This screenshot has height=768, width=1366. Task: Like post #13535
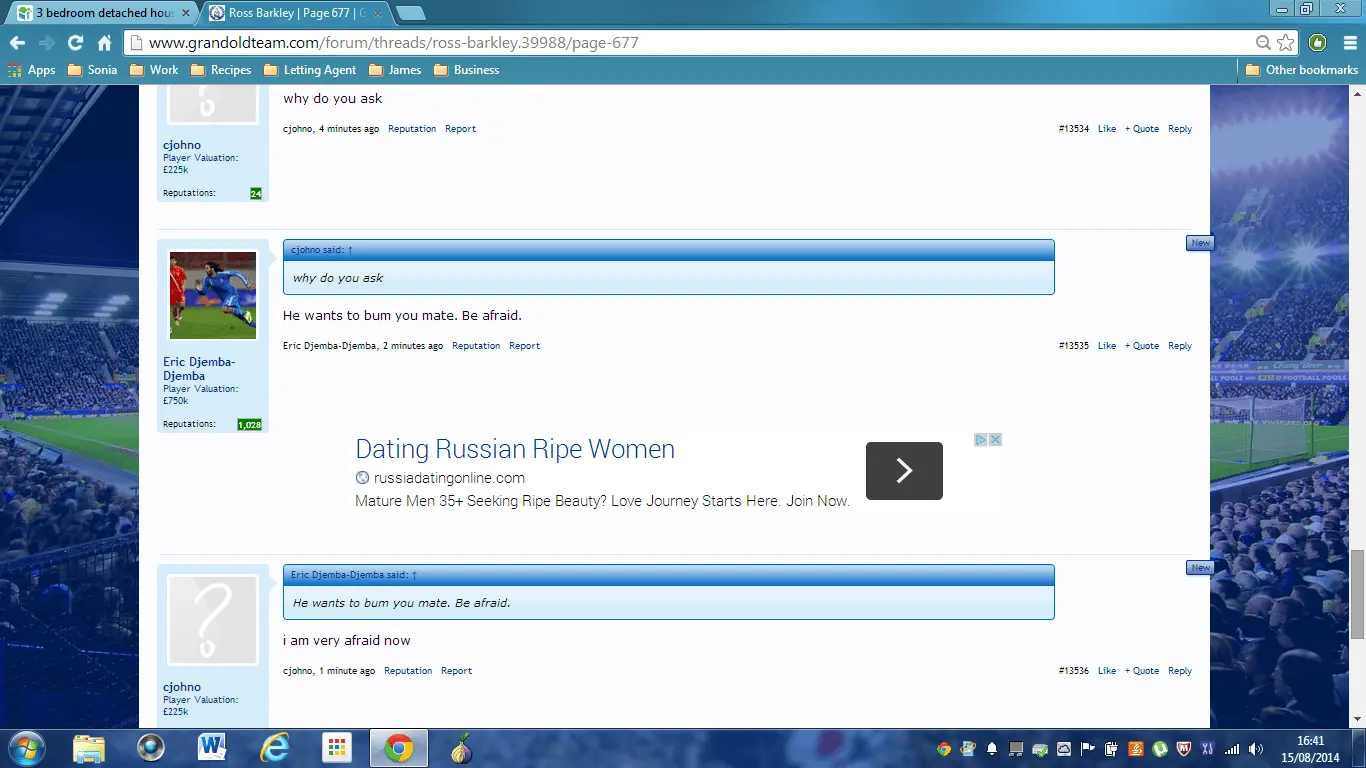(x=1106, y=346)
